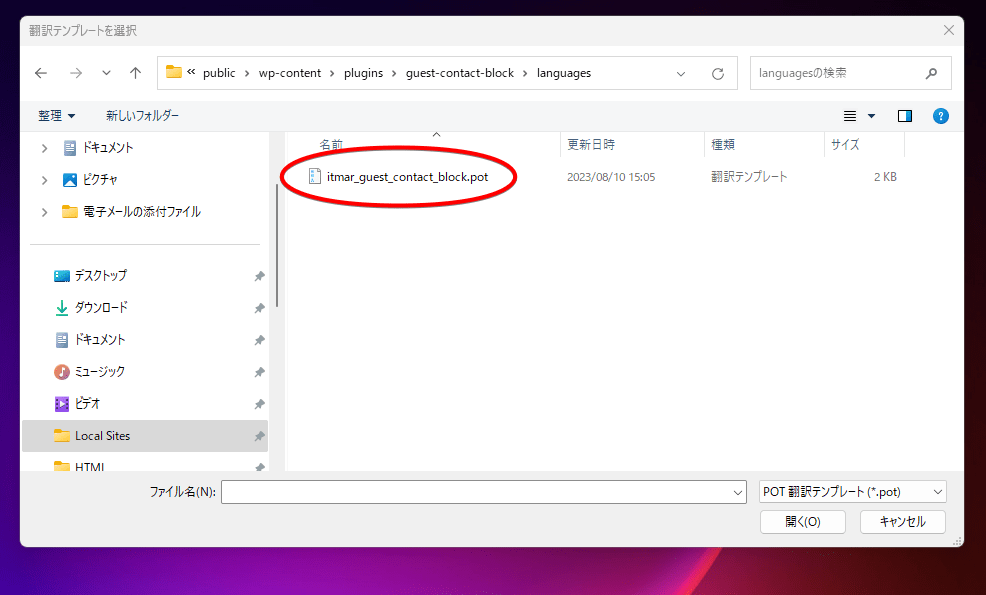Toggle the preview pane
This screenshot has width=986, height=595.
905,116
